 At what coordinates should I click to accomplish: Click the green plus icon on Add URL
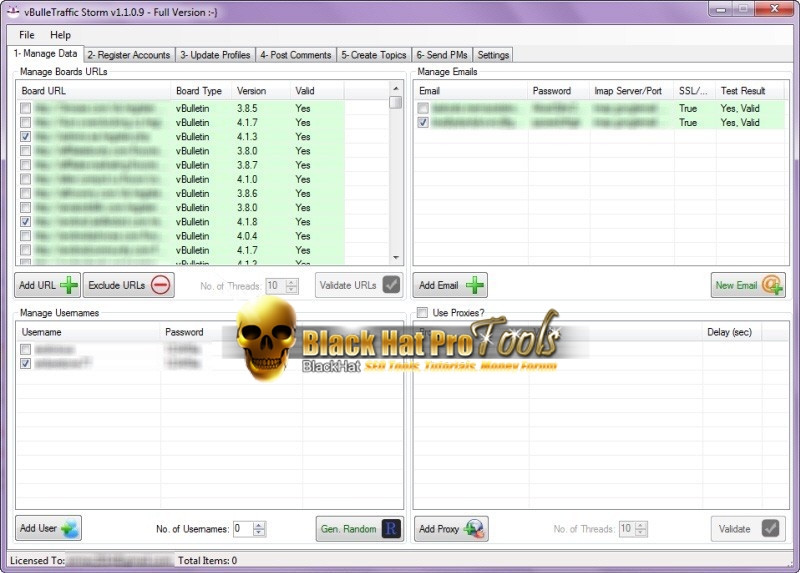pos(69,285)
